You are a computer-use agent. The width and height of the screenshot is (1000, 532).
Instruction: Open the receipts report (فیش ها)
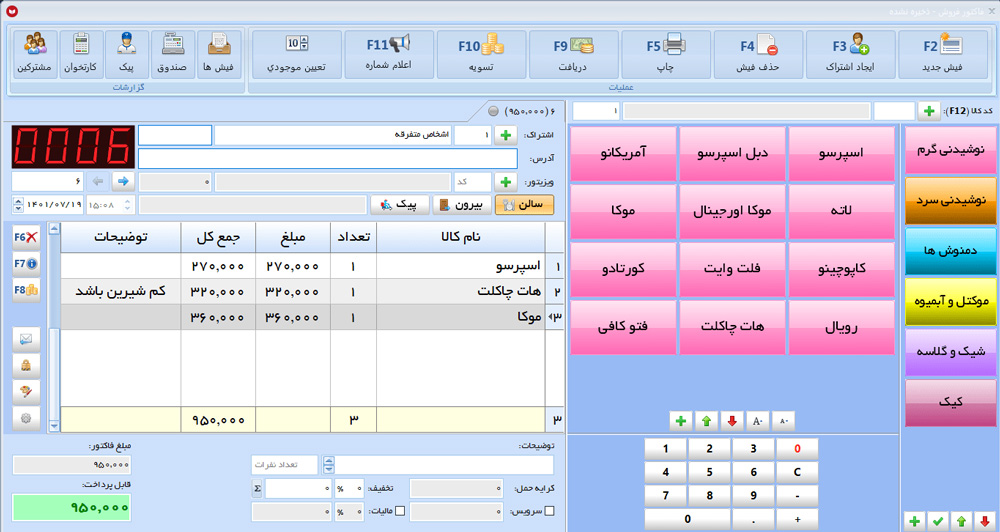tap(219, 54)
